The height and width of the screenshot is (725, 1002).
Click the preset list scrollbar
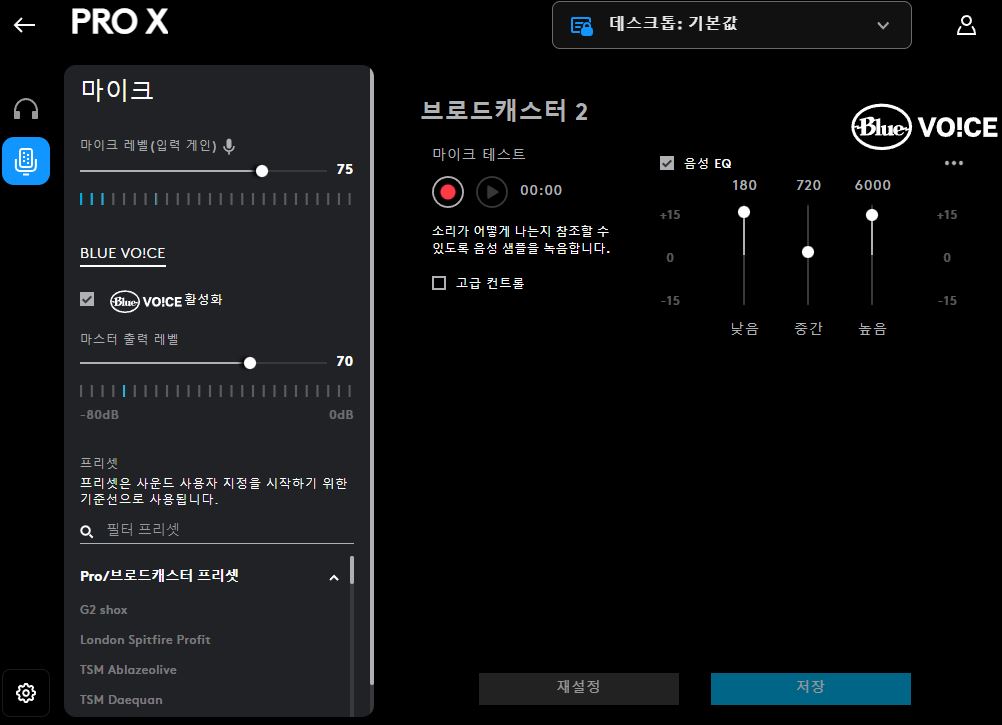click(351, 570)
